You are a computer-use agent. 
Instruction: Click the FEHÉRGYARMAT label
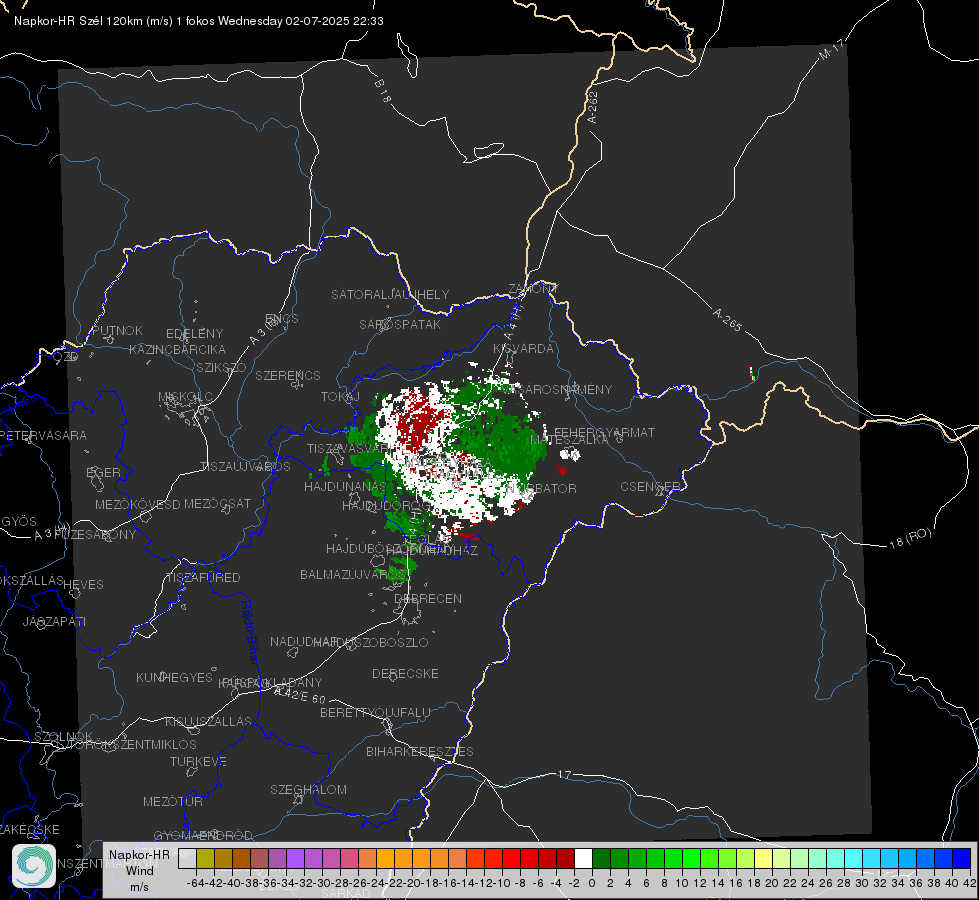pos(604,432)
